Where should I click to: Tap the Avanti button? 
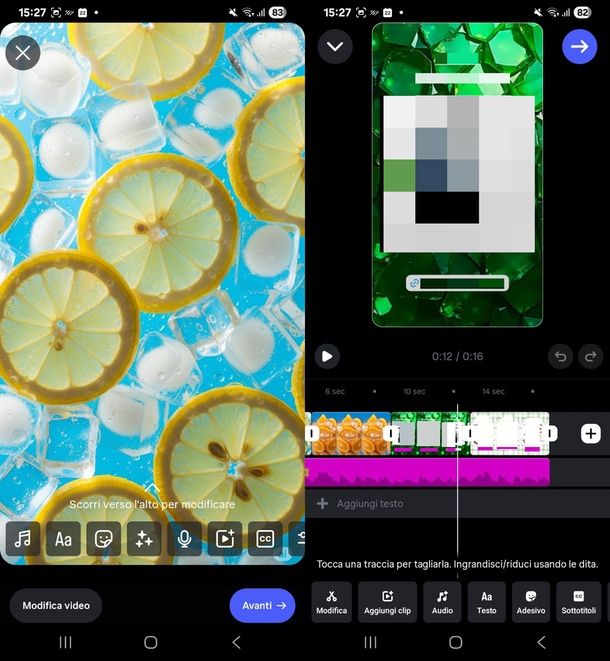pyautogui.click(x=262, y=605)
